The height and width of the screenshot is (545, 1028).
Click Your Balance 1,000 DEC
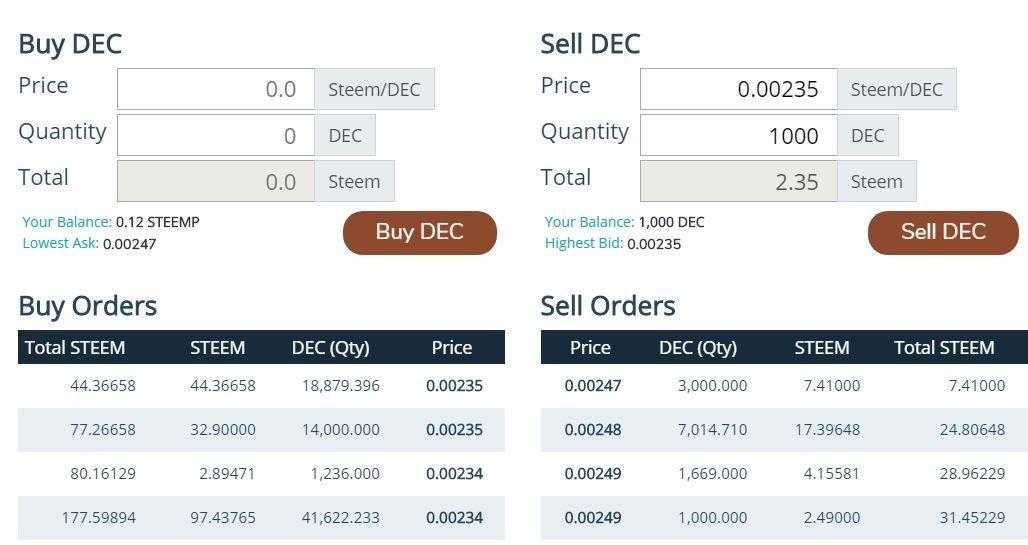click(x=671, y=222)
